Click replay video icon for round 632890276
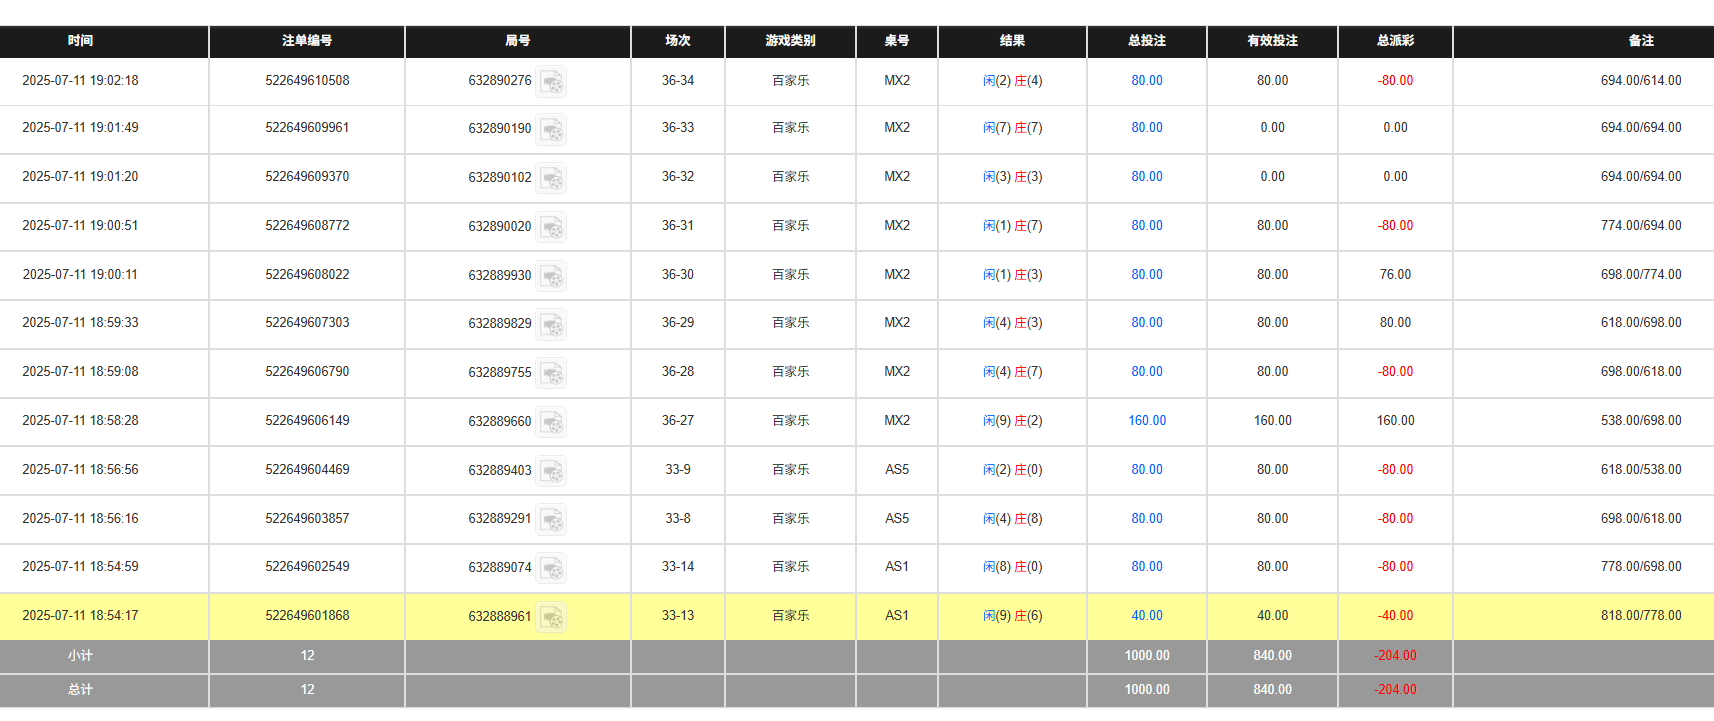This screenshot has height=721, width=1714. click(551, 82)
